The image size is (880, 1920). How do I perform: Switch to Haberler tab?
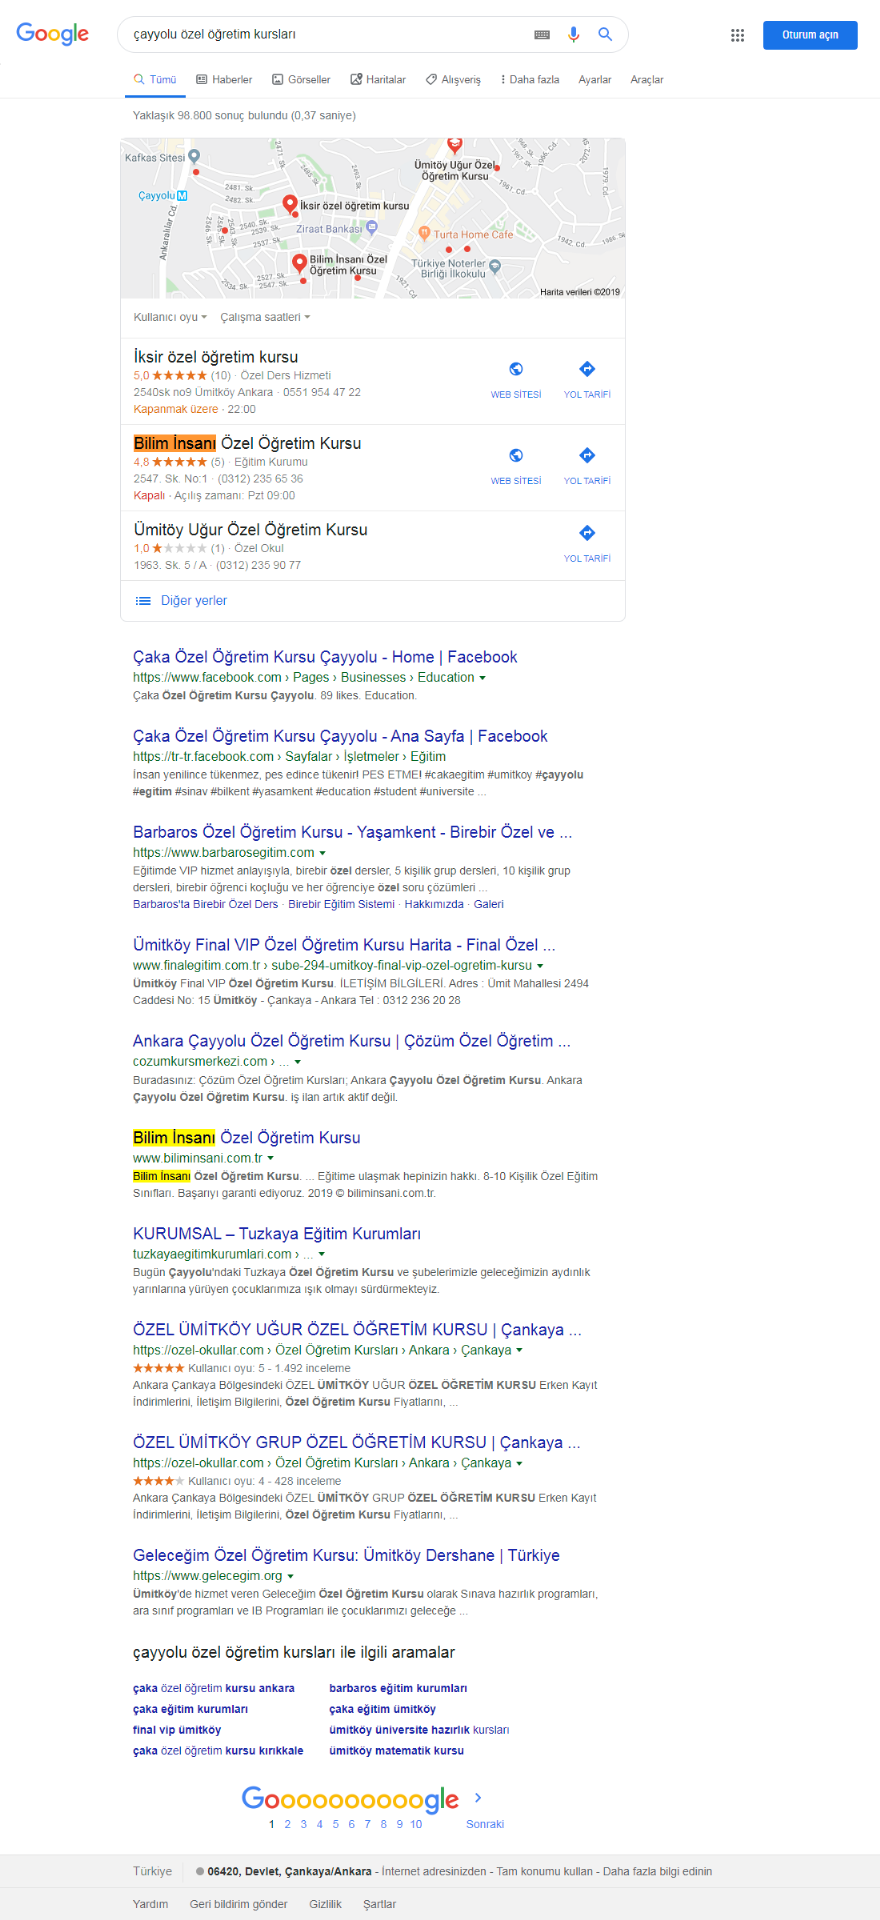coord(224,79)
